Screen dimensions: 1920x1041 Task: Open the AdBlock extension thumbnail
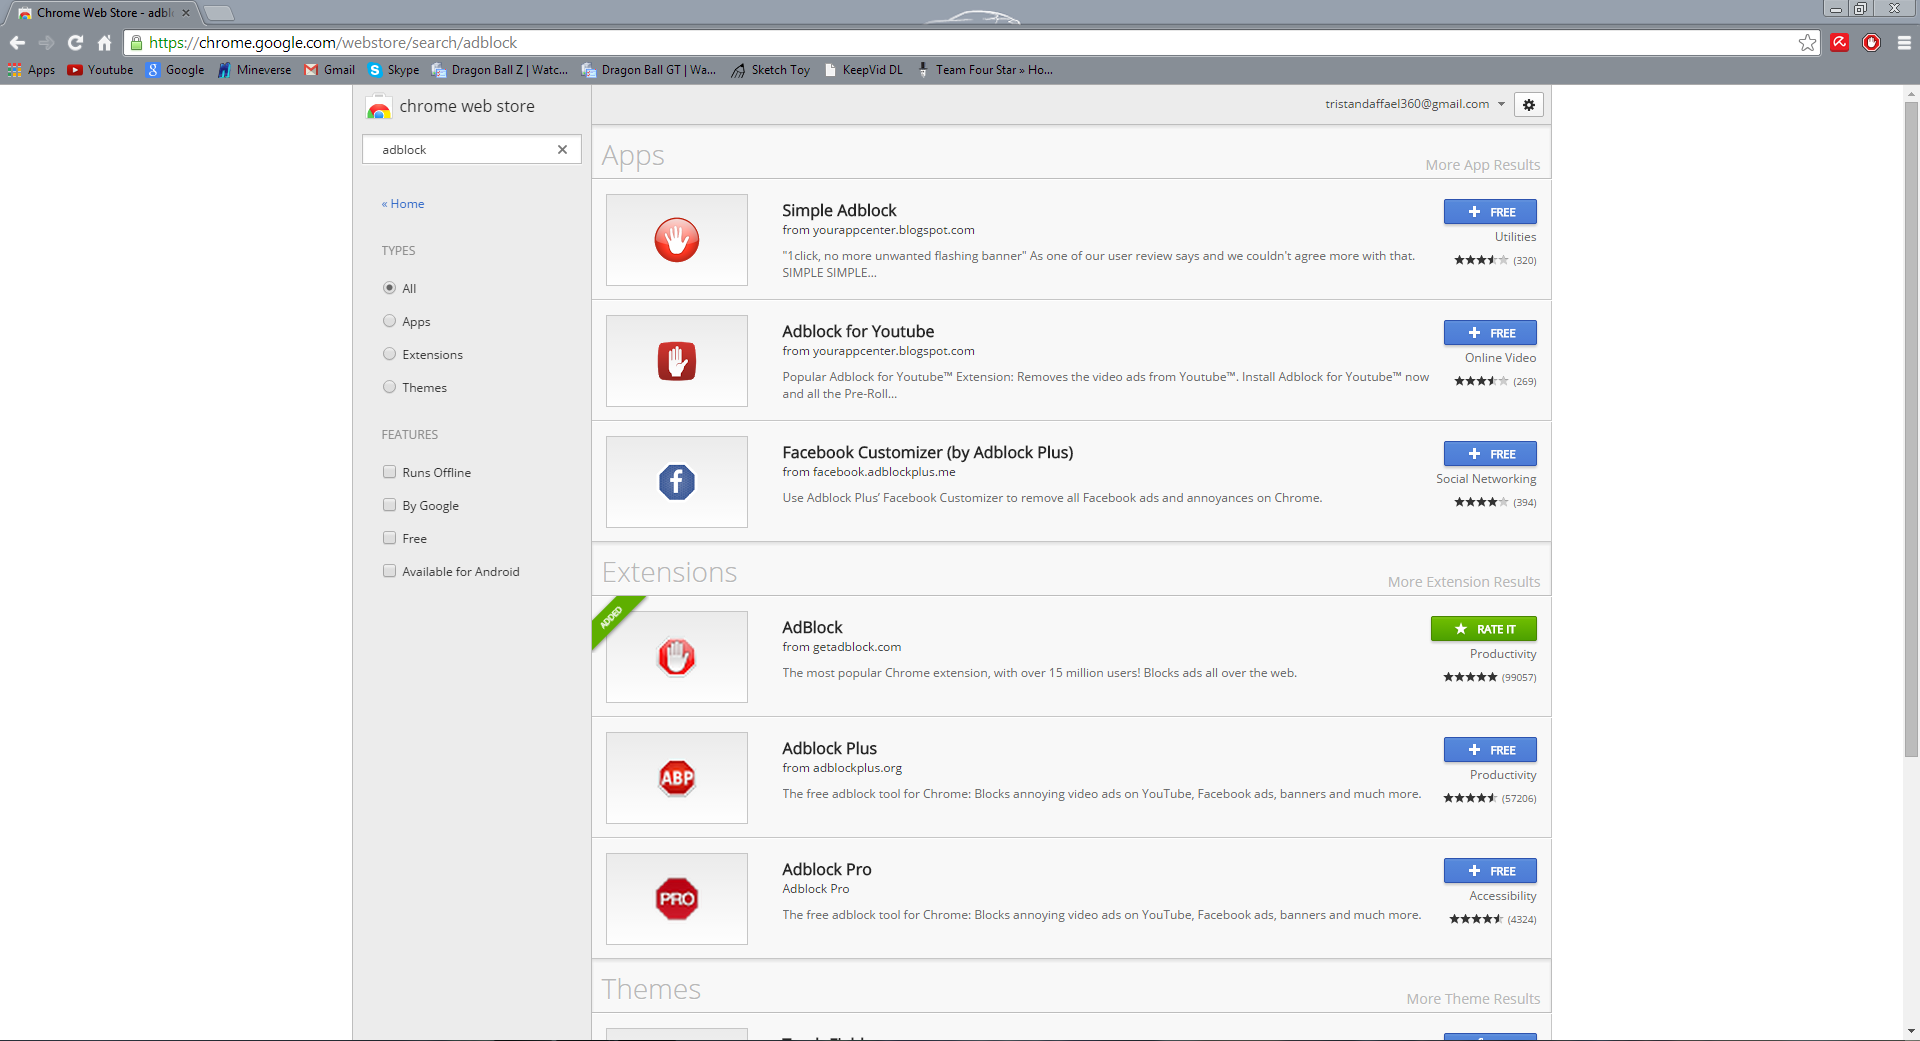click(677, 657)
